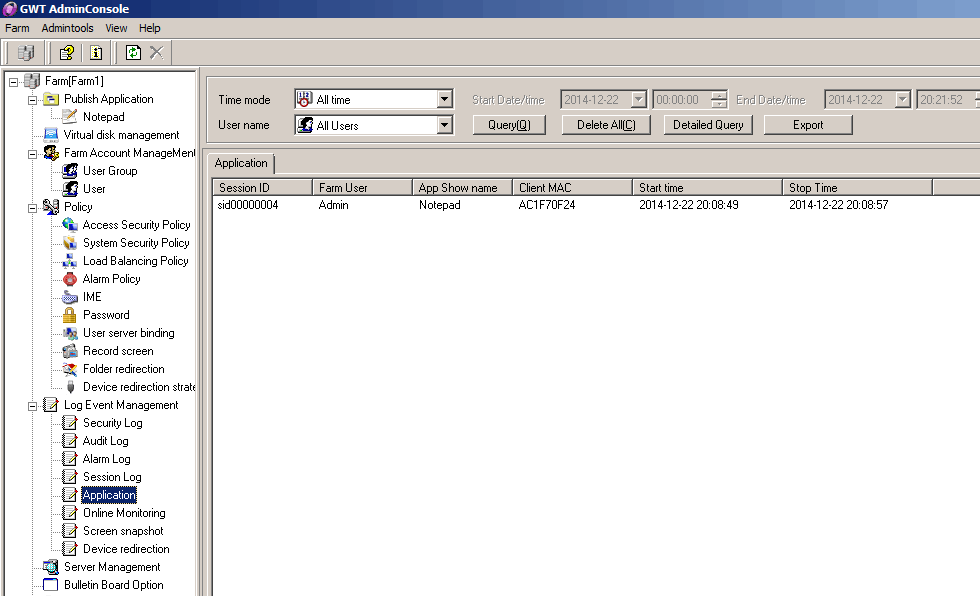Open the User name dropdown

[x=445, y=126]
